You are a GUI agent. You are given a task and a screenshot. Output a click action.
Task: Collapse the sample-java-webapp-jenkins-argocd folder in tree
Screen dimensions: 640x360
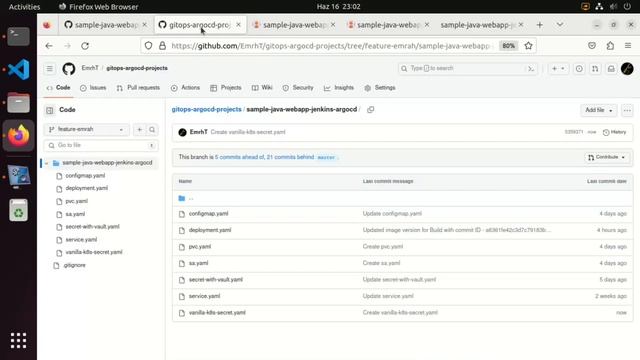tap(47, 163)
